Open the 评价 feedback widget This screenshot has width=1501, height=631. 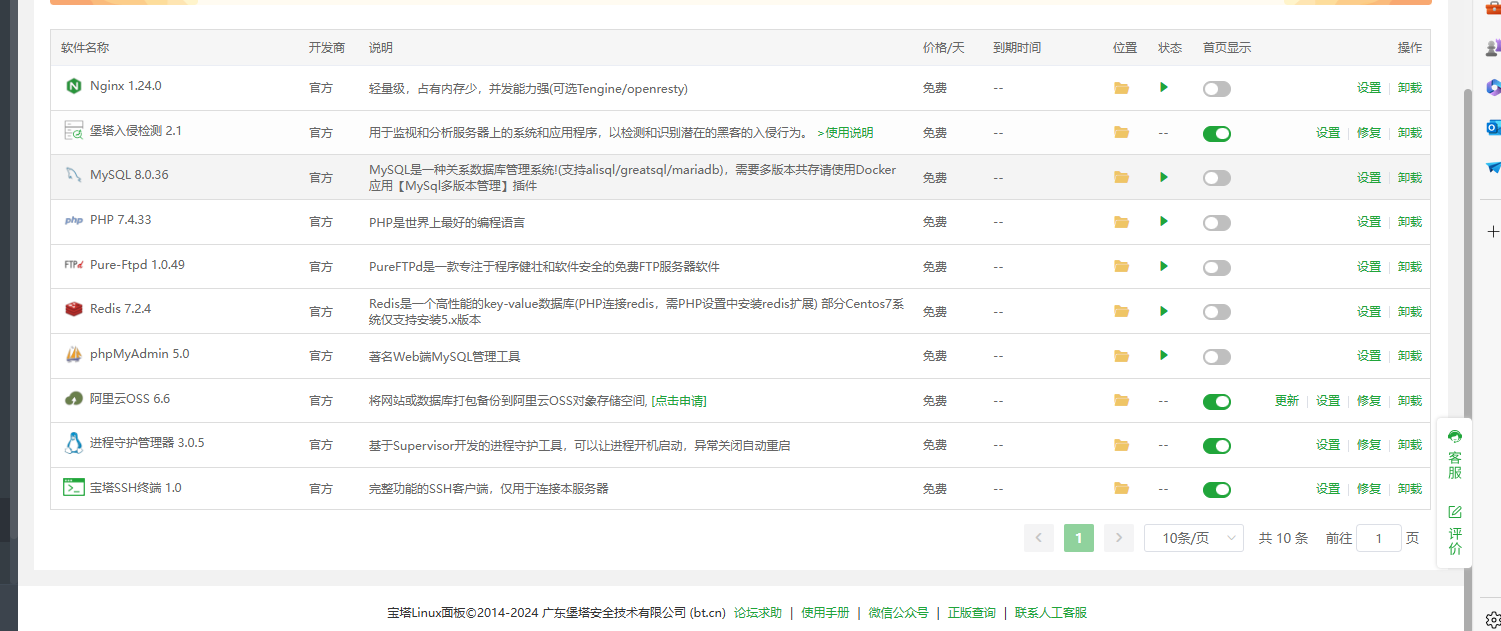point(1455,530)
